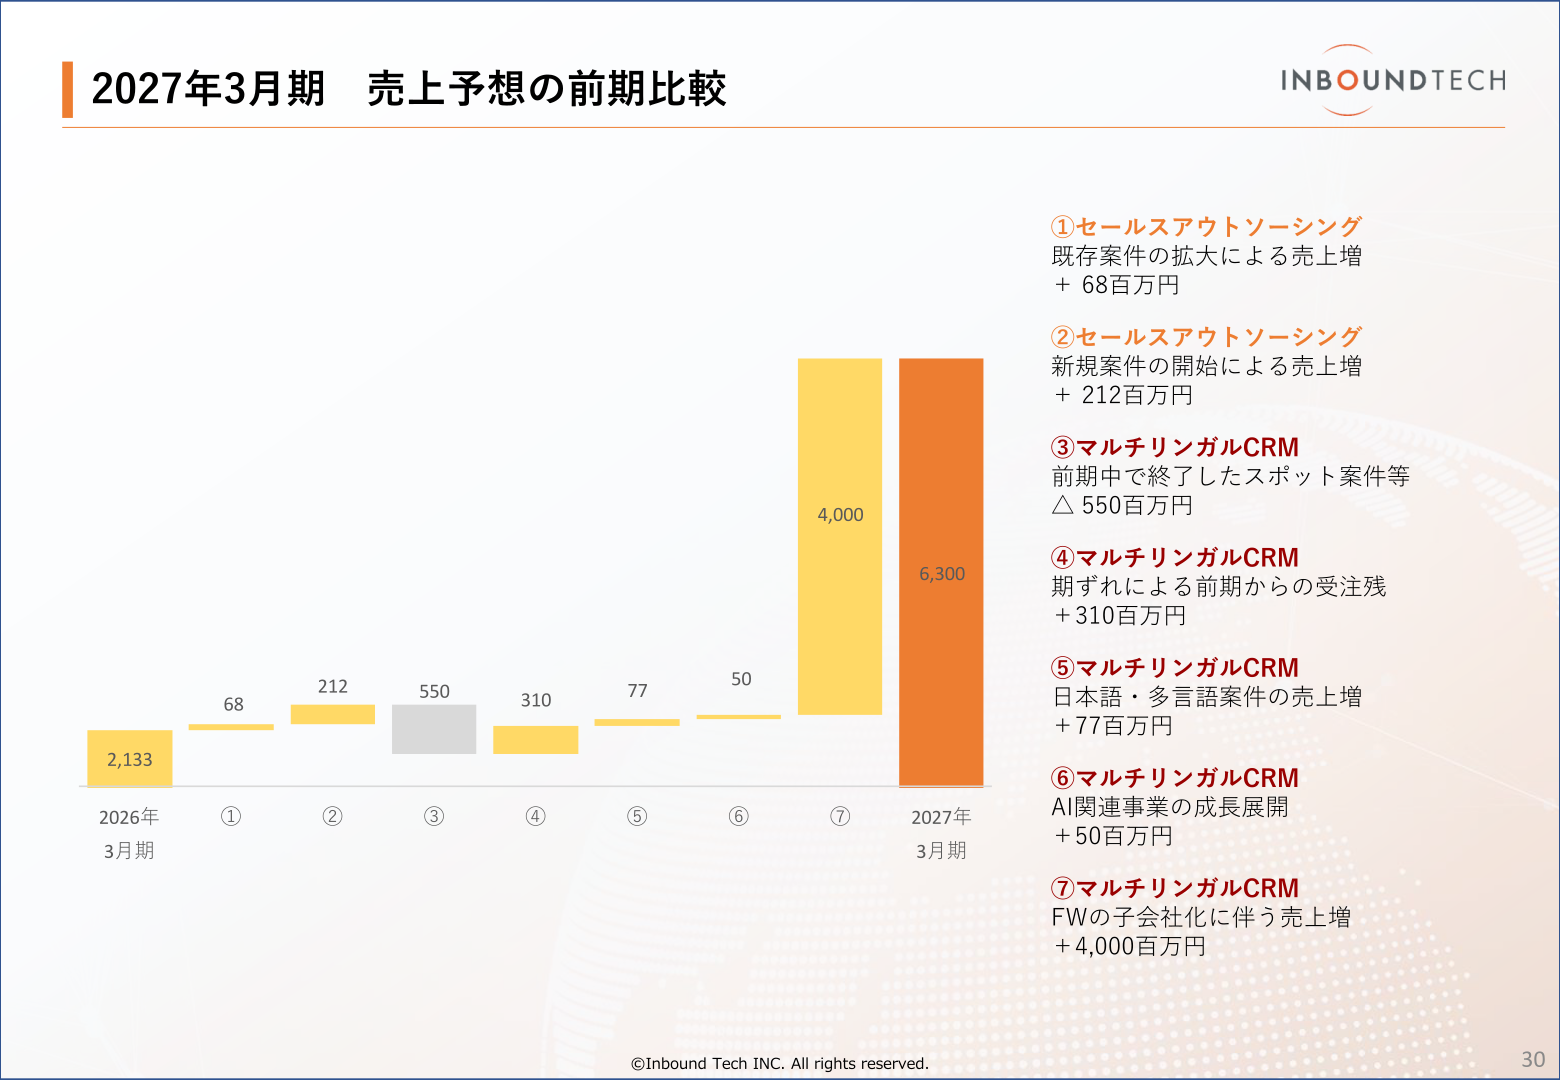Select the slide title 売上予想の前期比較
Image resolution: width=1560 pixels, height=1080 pixels.
pyautogui.click(x=546, y=89)
